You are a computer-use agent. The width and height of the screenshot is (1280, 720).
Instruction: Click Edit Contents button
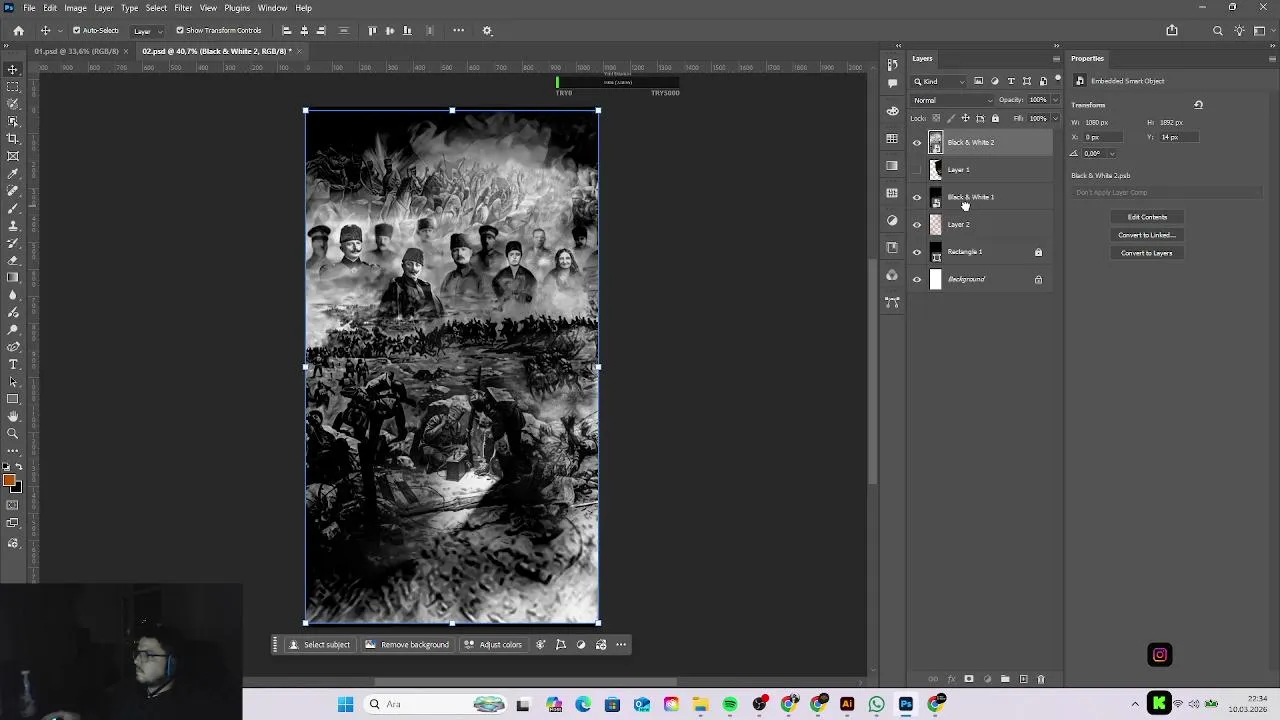tap(1147, 217)
